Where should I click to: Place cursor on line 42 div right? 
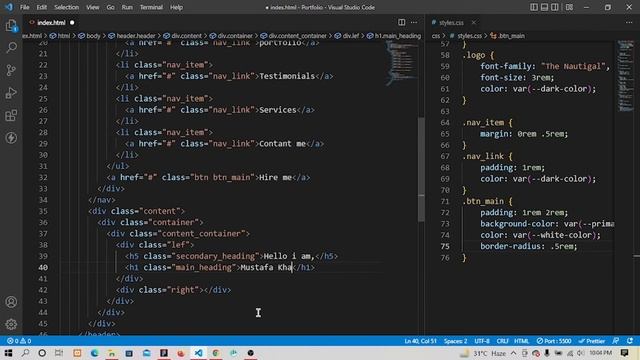point(173,290)
